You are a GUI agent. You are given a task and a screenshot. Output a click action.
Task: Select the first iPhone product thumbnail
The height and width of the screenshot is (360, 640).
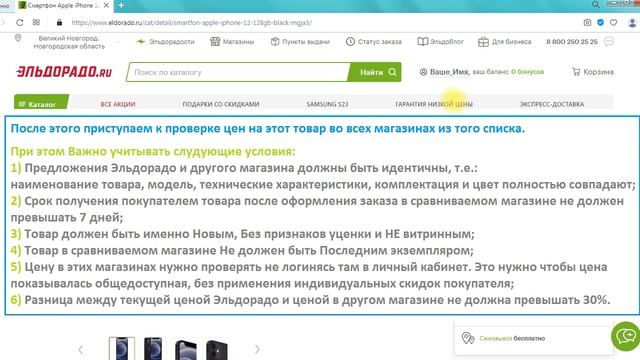click(x=122, y=349)
